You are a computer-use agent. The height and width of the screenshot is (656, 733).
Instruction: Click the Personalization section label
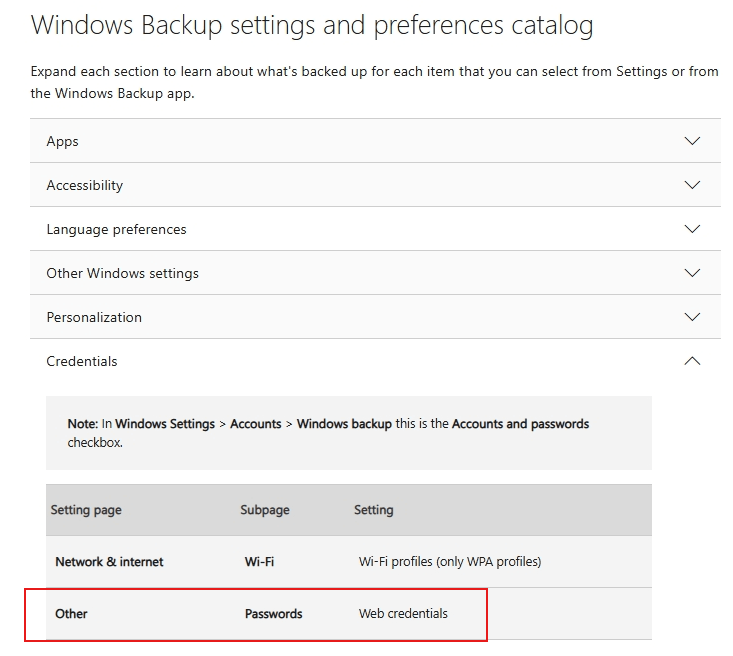point(94,317)
